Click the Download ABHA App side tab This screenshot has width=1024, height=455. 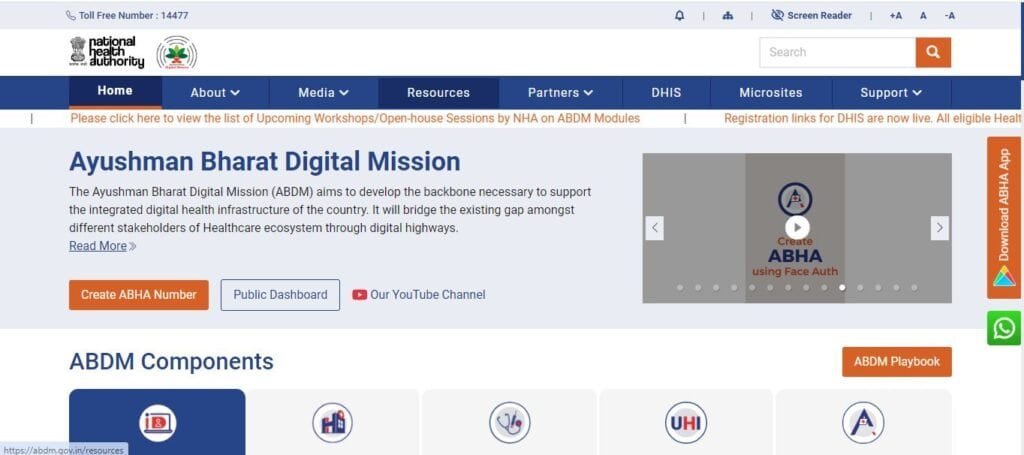tap(1004, 217)
